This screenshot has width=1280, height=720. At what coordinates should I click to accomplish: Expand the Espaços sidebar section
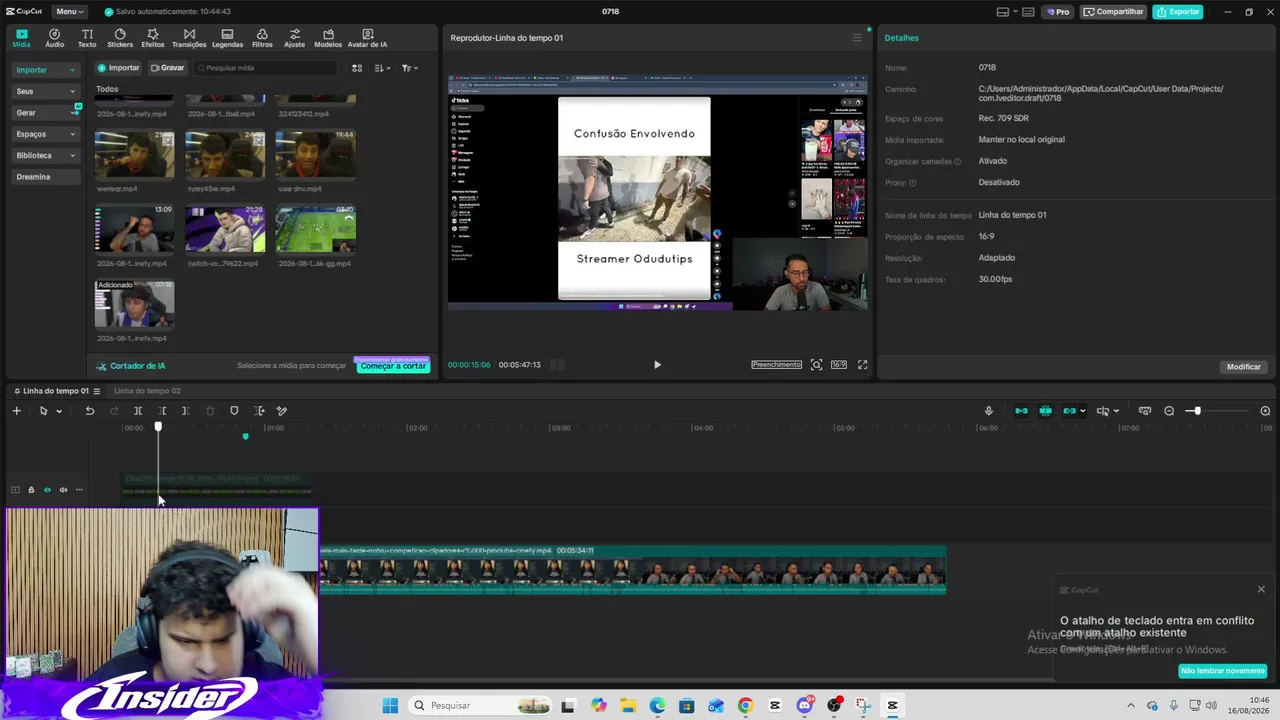point(45,134)
